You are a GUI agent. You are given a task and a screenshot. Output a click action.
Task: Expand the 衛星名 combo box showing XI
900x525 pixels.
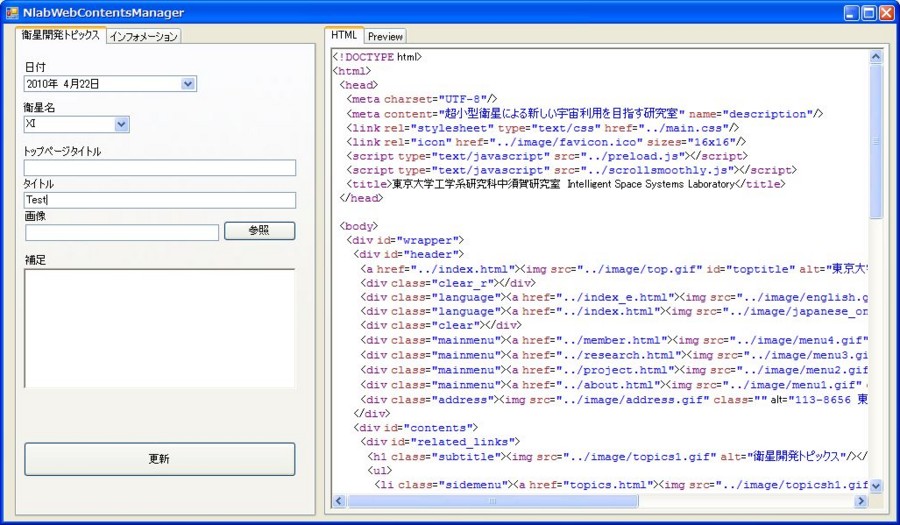[121, 124]
